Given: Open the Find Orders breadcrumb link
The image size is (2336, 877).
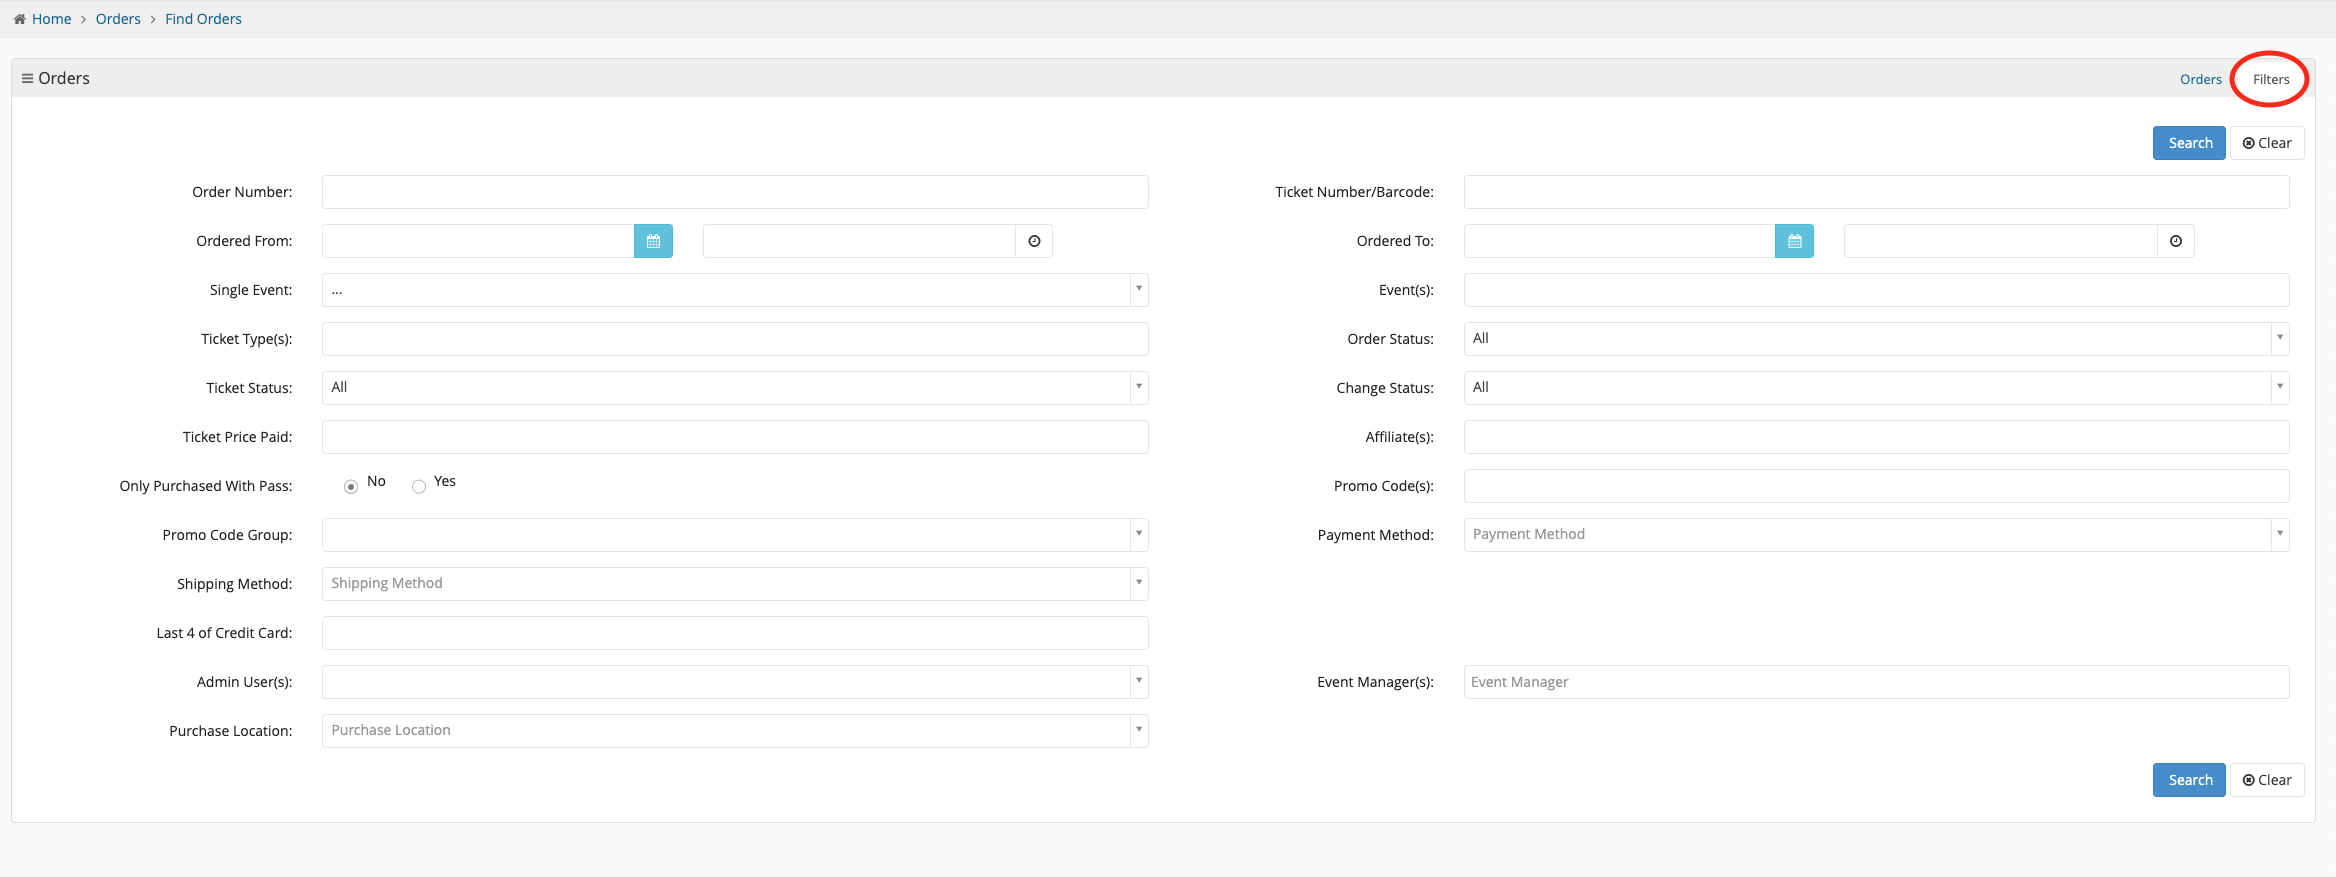Looking at the screenshot, I should [x=203, y=19].
